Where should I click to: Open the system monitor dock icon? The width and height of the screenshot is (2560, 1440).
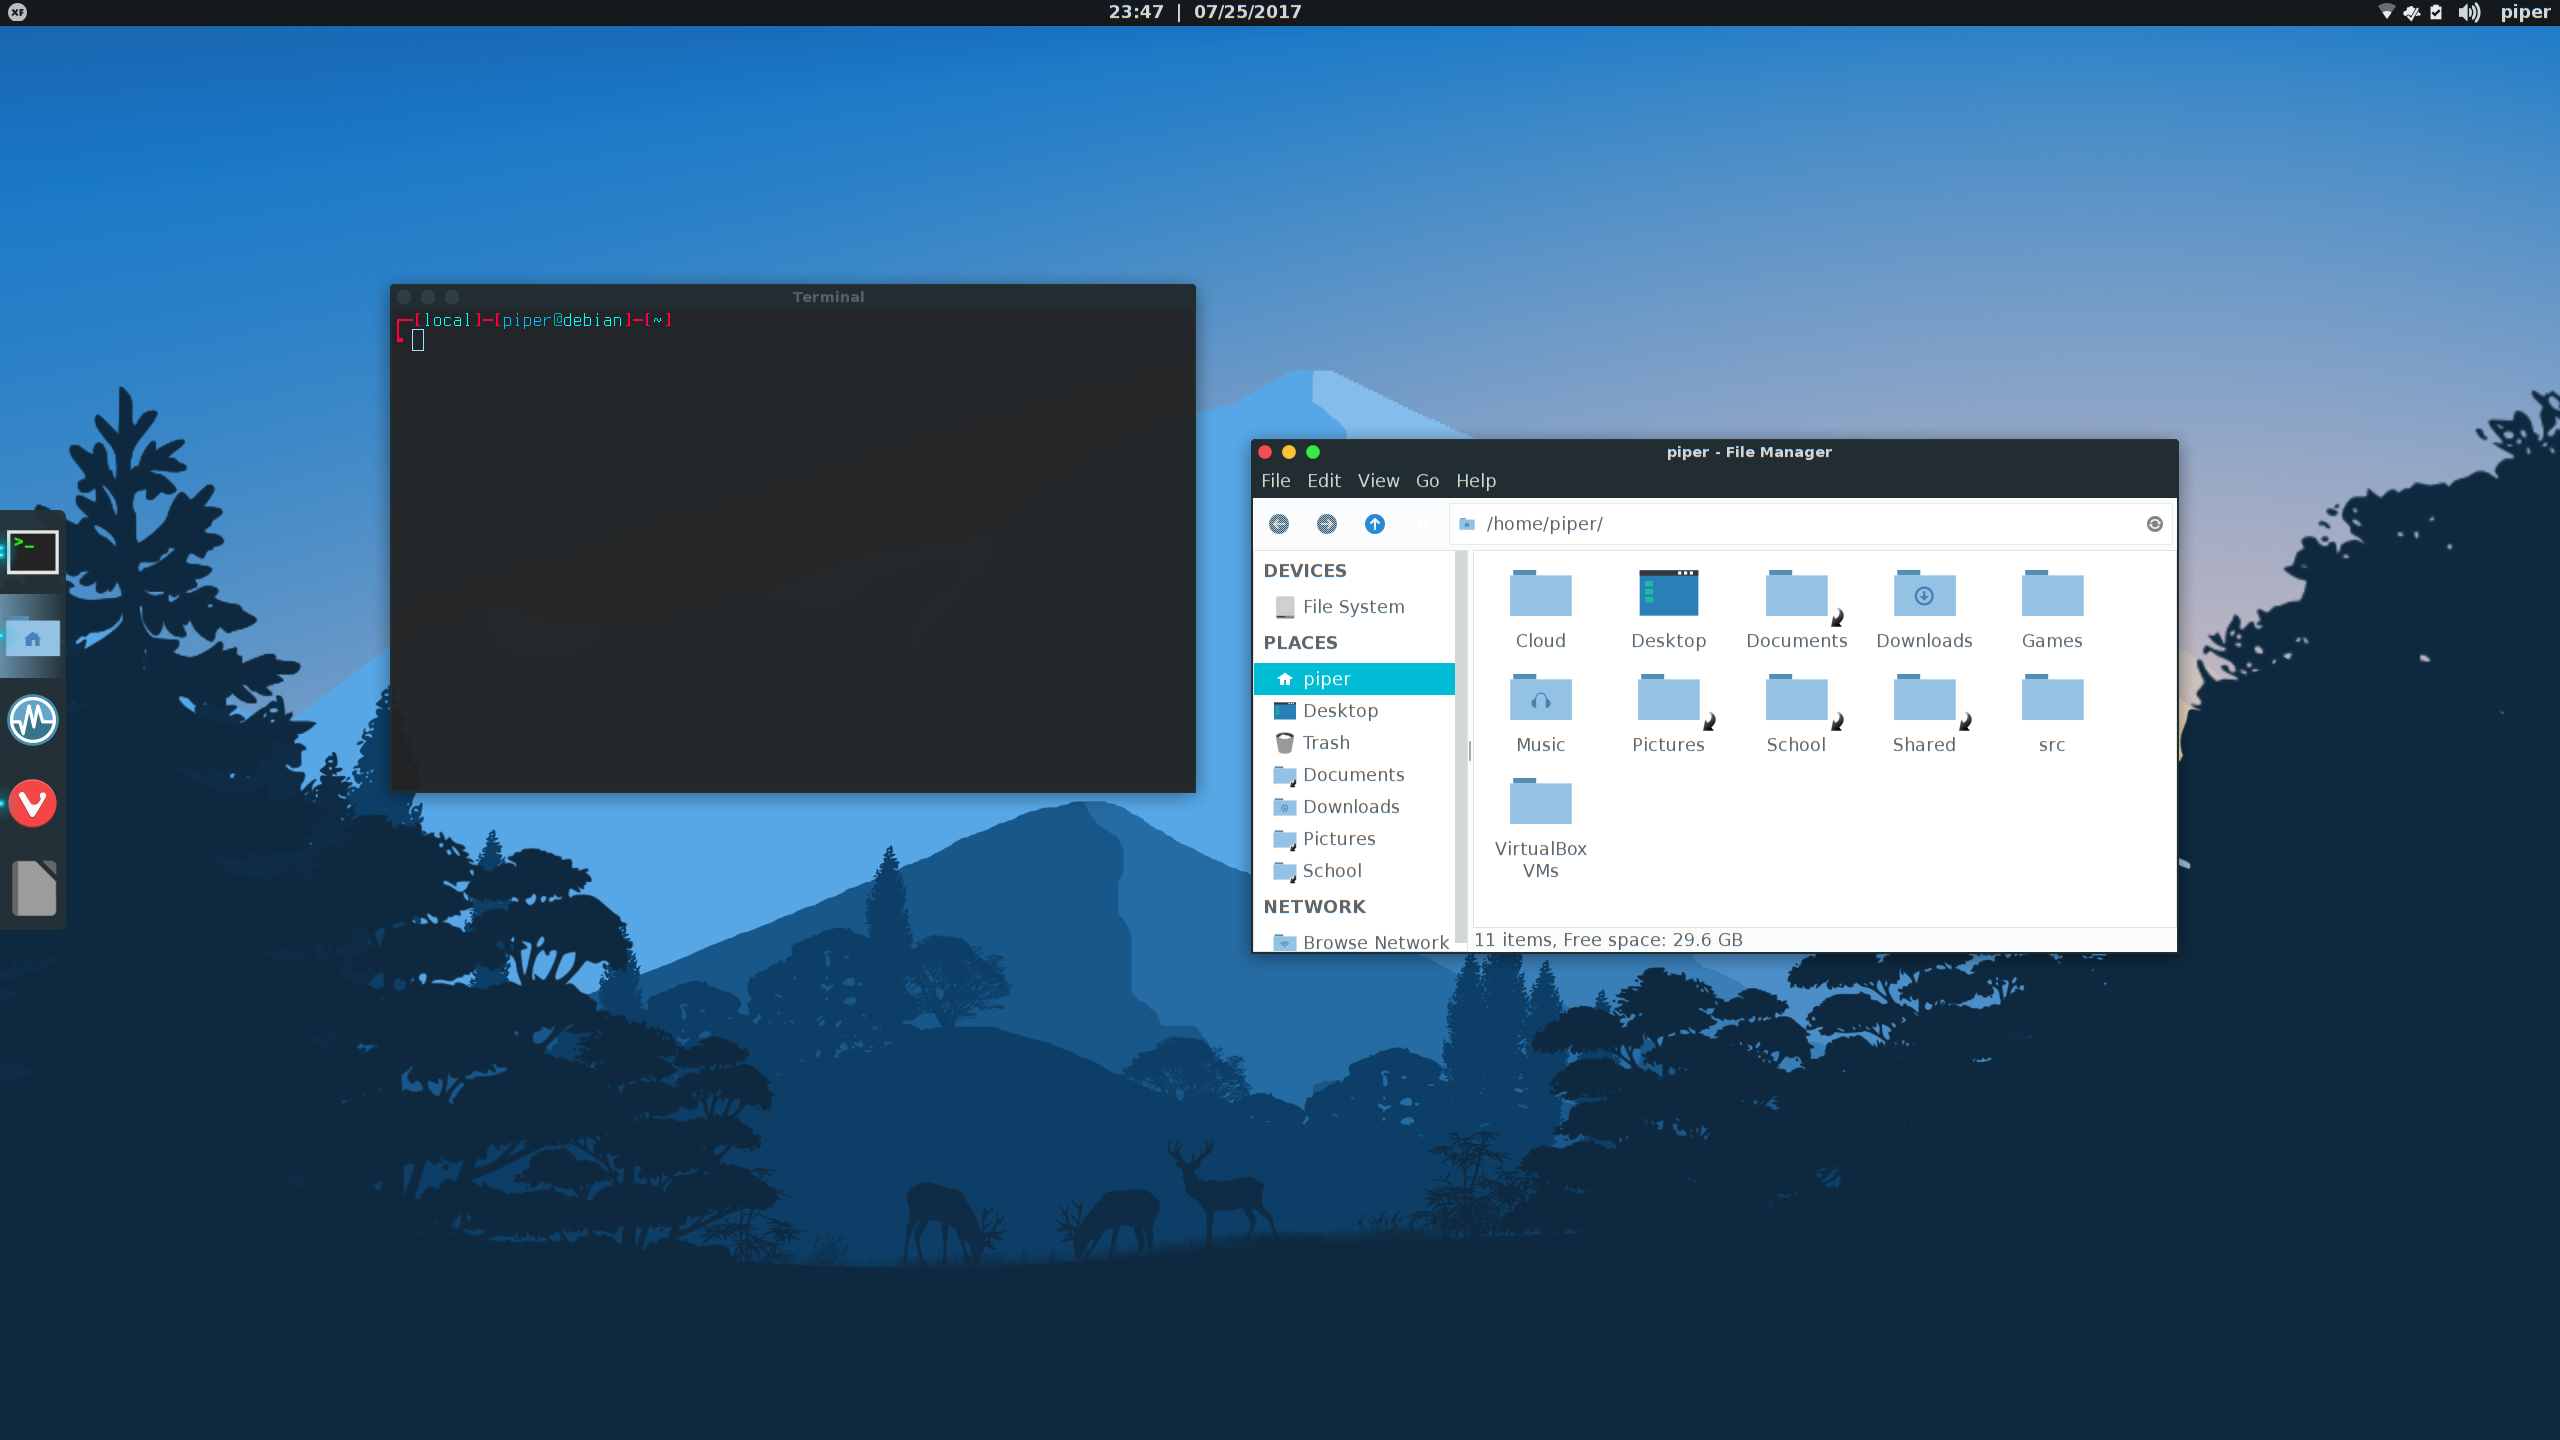[33, 720]
